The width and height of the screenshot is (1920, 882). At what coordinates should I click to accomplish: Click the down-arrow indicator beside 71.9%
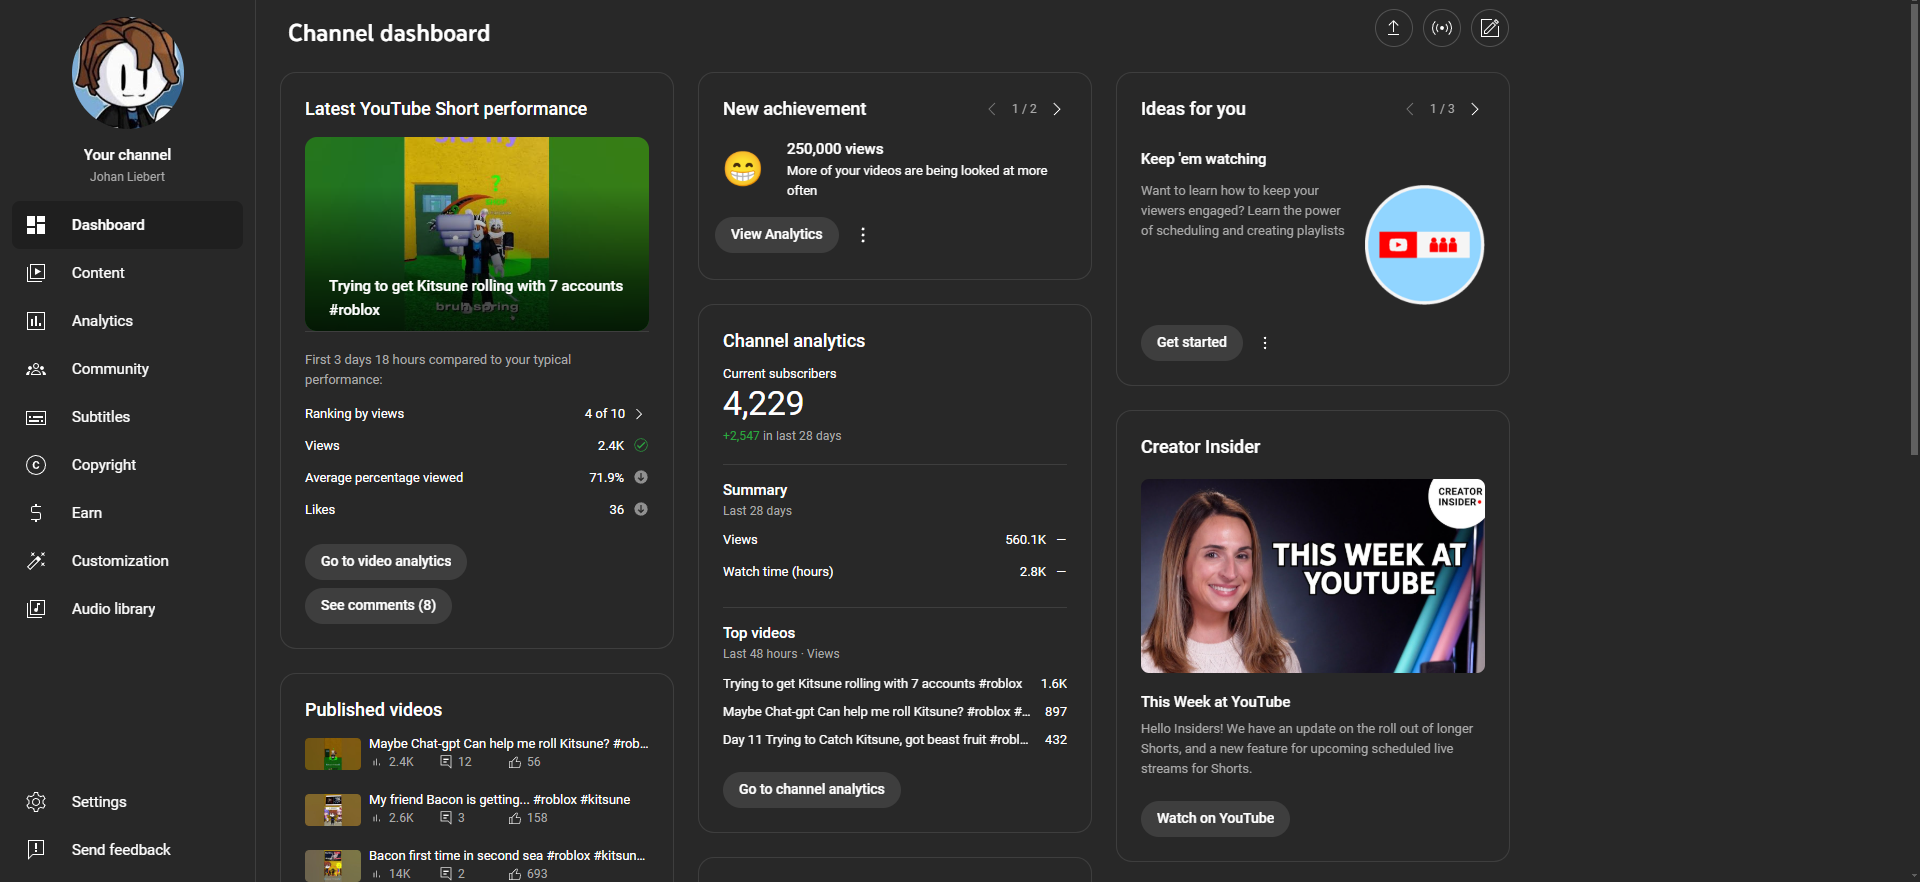tap(641, 477)
